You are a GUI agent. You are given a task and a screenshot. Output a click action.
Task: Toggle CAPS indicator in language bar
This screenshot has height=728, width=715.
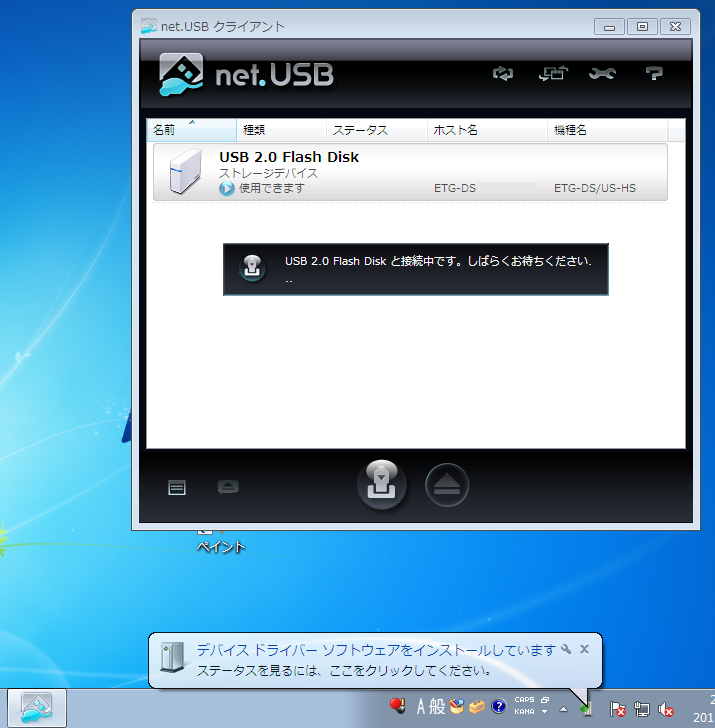(x=524, y=700)
